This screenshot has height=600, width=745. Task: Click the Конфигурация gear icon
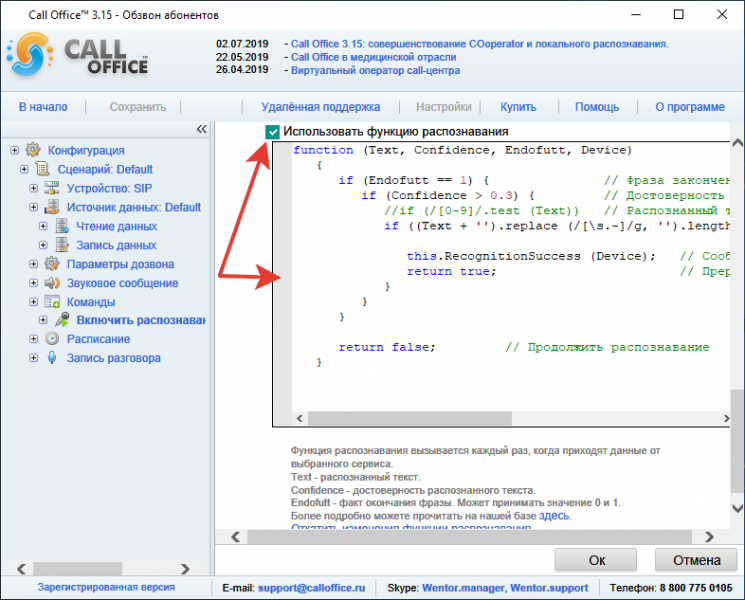pyautogui.click(x=33, y=150)
